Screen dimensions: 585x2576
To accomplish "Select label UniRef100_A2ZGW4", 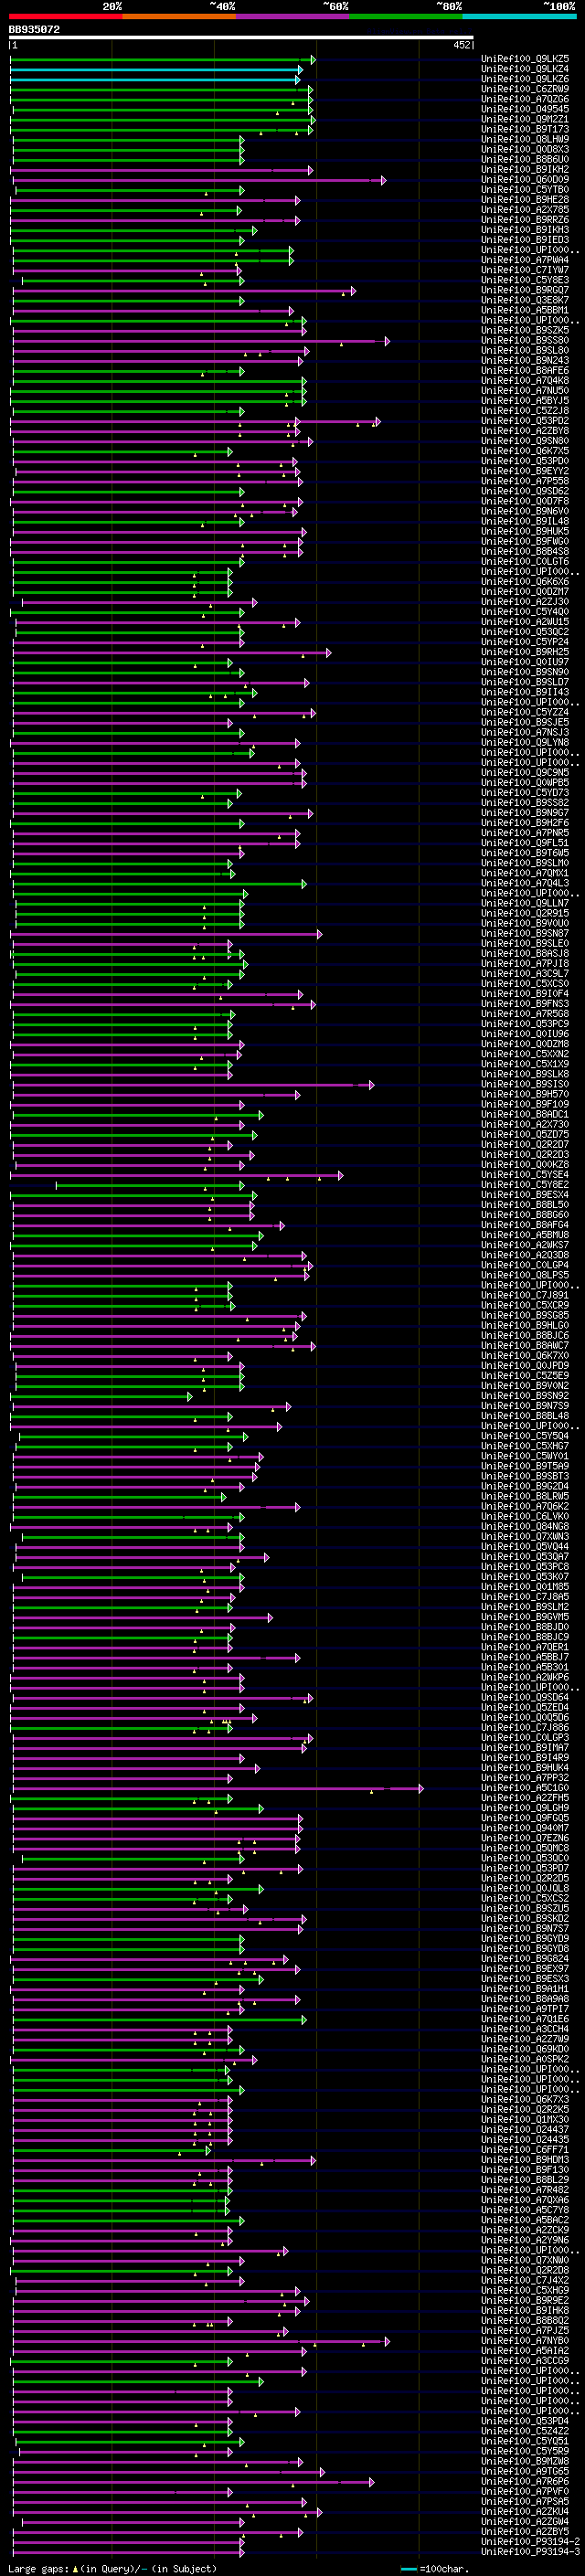I will (525, 2521).
